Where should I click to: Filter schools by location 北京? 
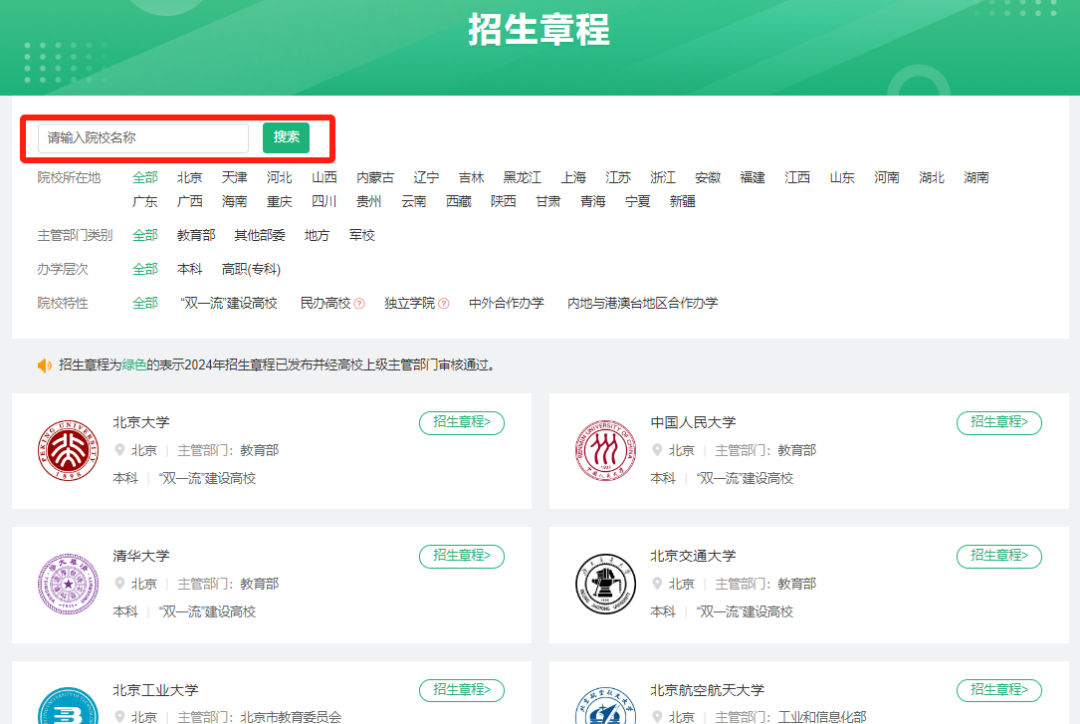tap(189, 178)
